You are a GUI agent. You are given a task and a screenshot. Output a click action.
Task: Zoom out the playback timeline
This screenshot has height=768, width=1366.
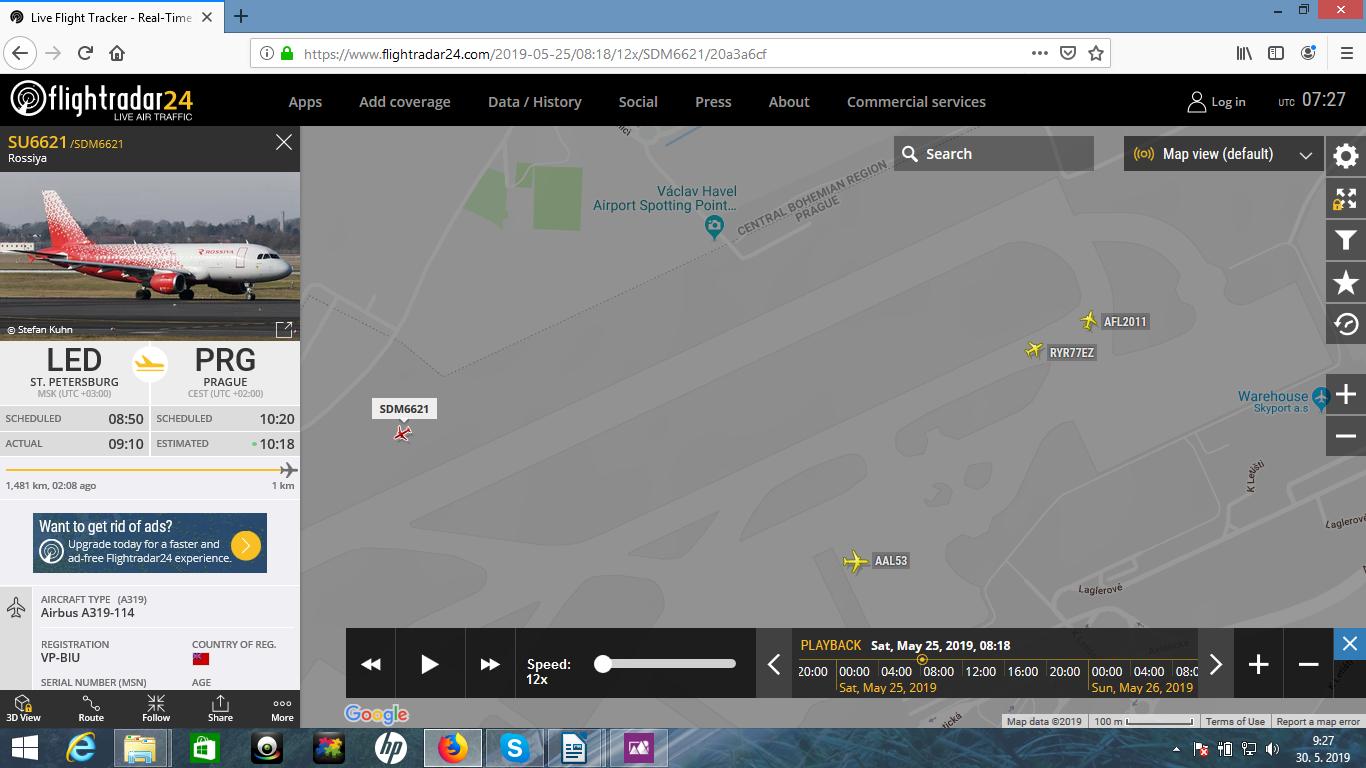[1308, 664]
